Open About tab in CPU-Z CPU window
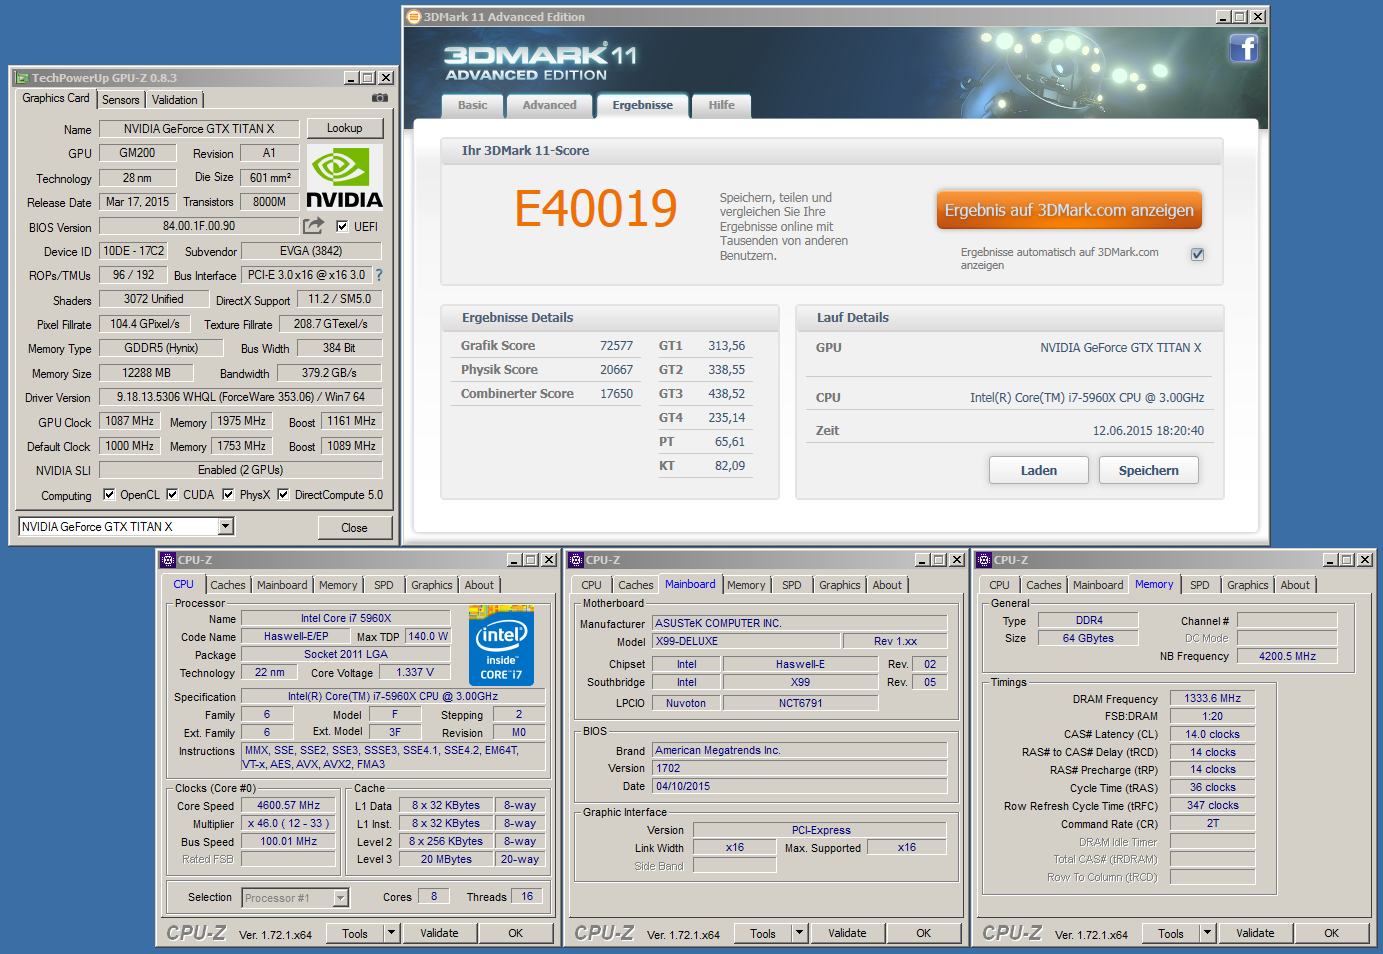Screen dimensions: 1383x954 pos(479,585)
